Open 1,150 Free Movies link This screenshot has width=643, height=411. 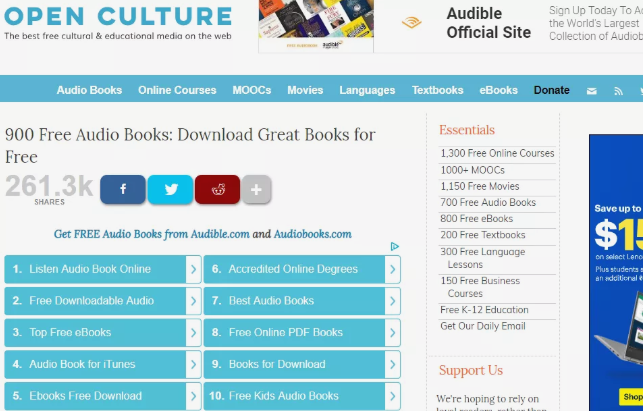[x=480, y=186]
